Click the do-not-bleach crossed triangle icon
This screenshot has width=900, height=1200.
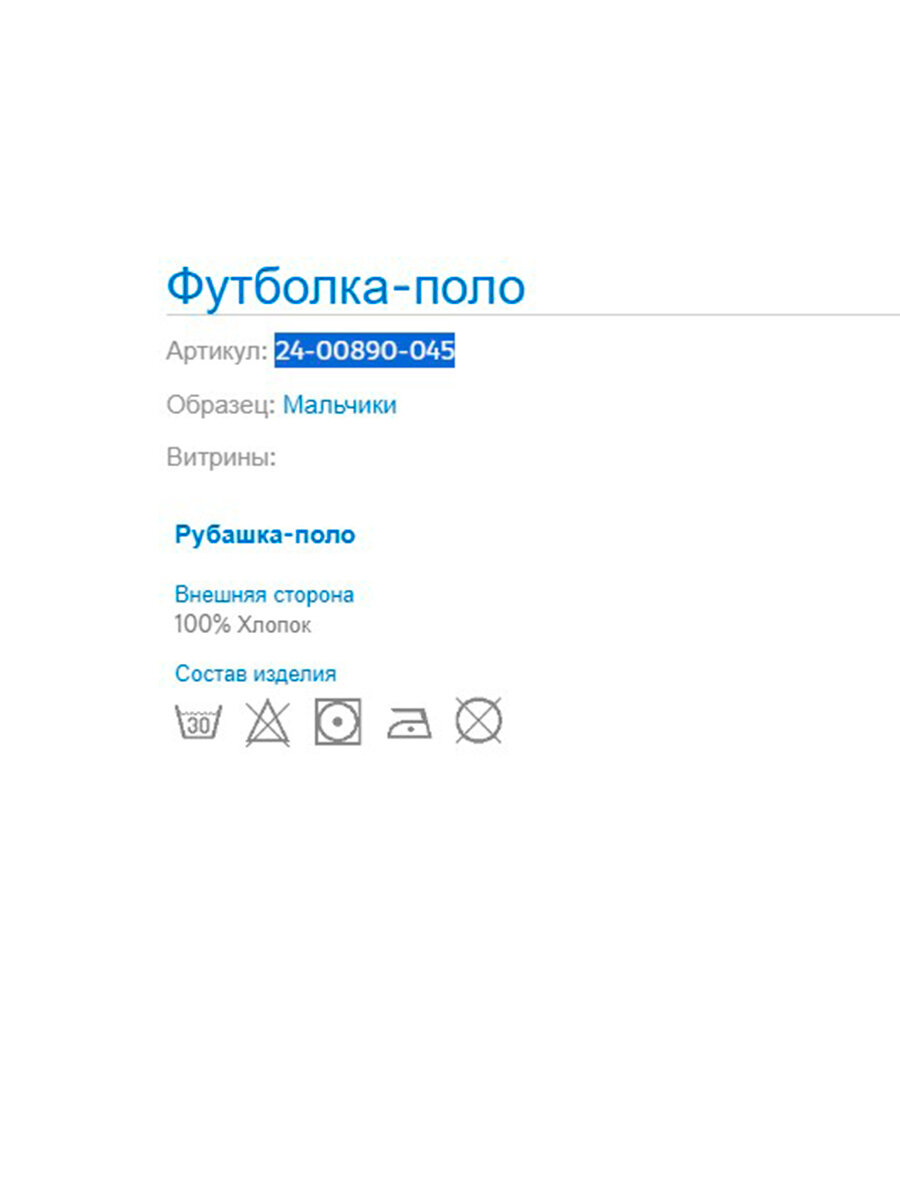[x=268, y=722]
